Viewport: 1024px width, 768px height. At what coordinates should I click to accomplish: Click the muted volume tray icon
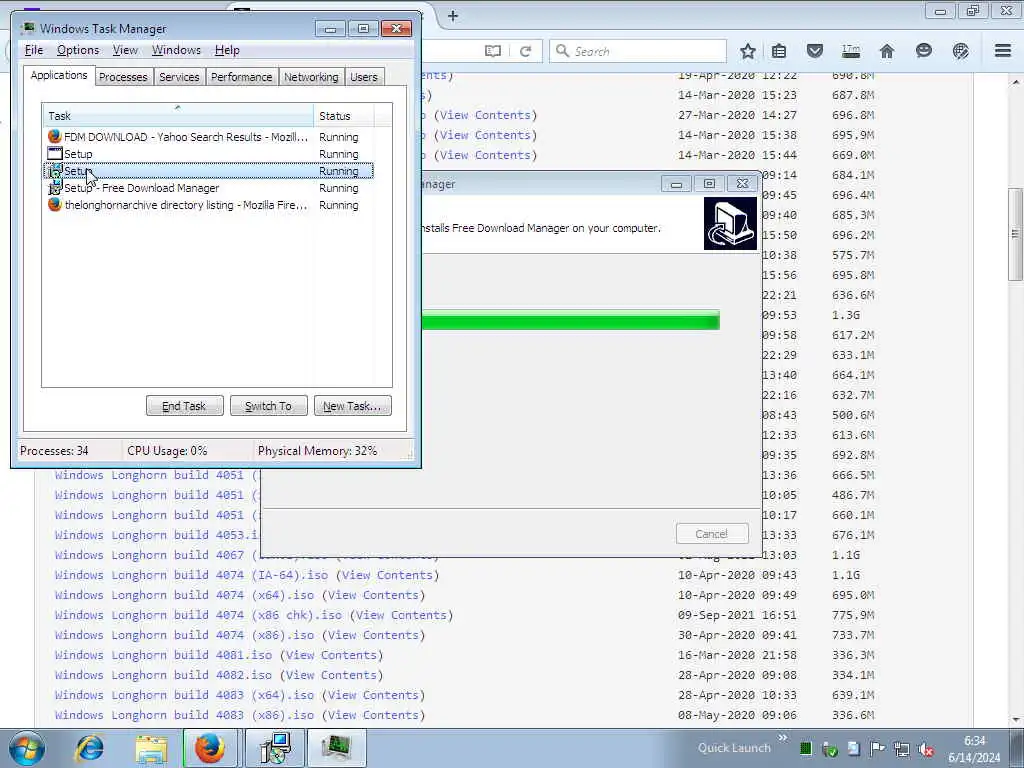(x=925, y=749)
